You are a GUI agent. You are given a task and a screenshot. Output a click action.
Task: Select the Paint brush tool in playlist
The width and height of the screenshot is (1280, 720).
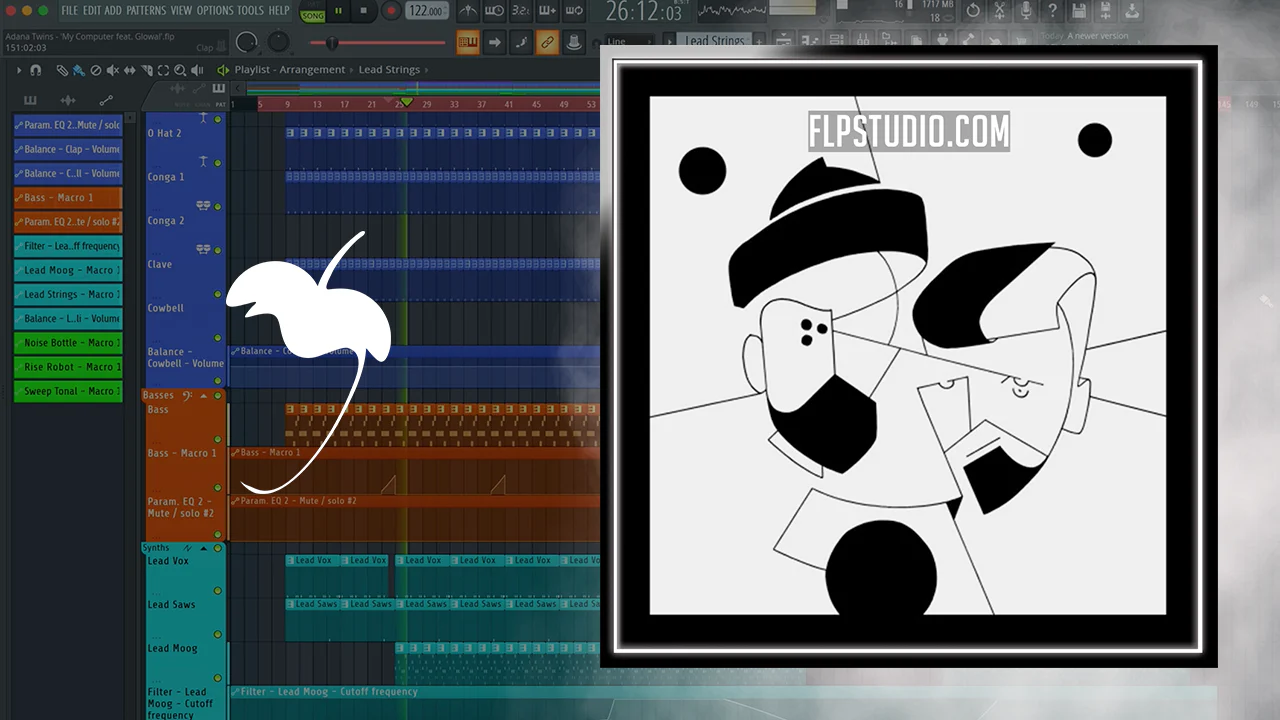(x=78, y=70)
